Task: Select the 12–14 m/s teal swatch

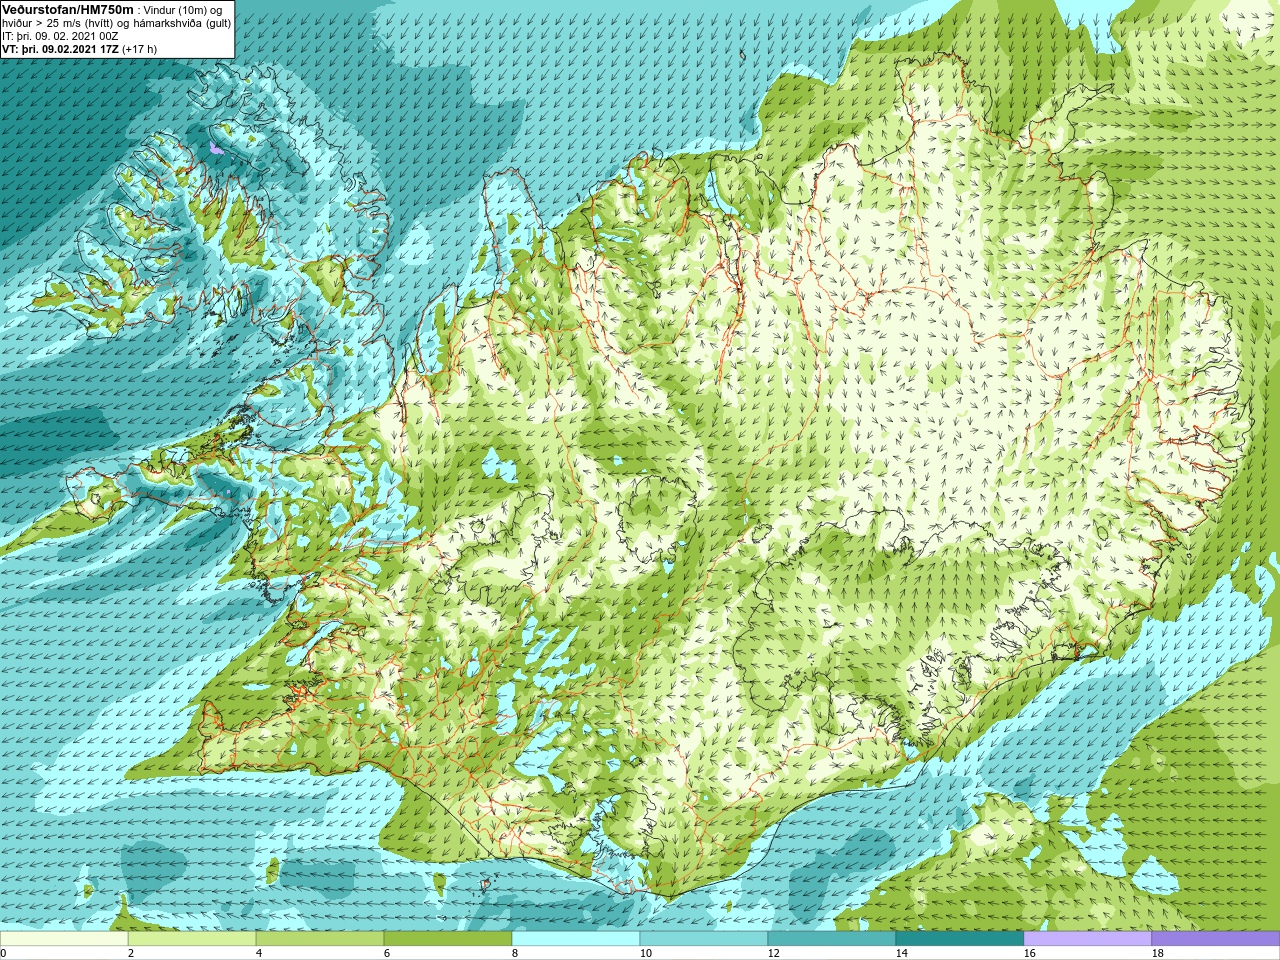Action: coord(832,939)
